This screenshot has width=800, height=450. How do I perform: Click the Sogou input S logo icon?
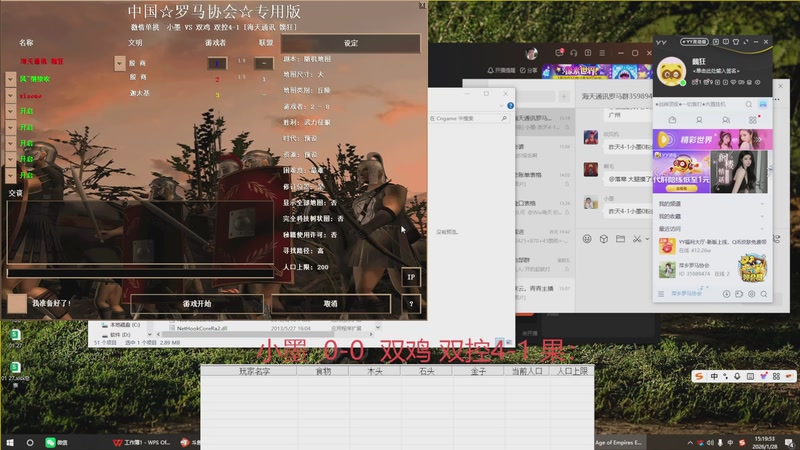point(699,376)
